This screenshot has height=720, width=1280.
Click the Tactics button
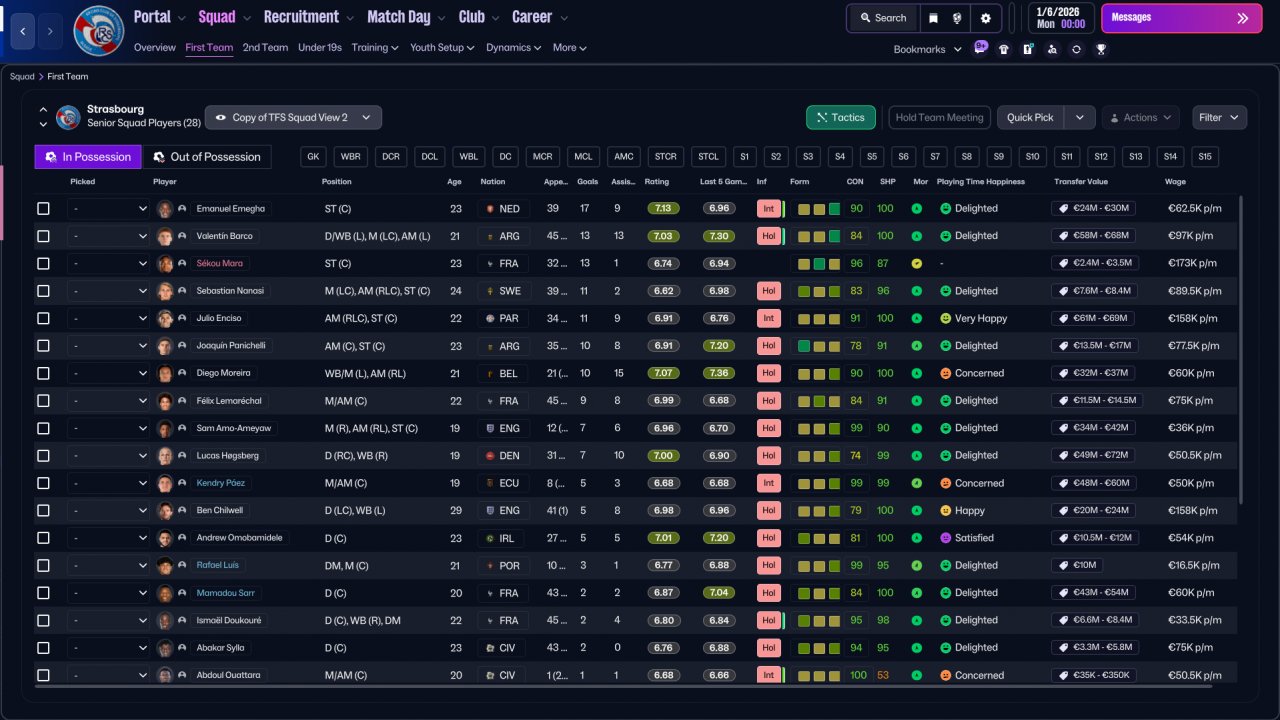click(x=841, y=117)
